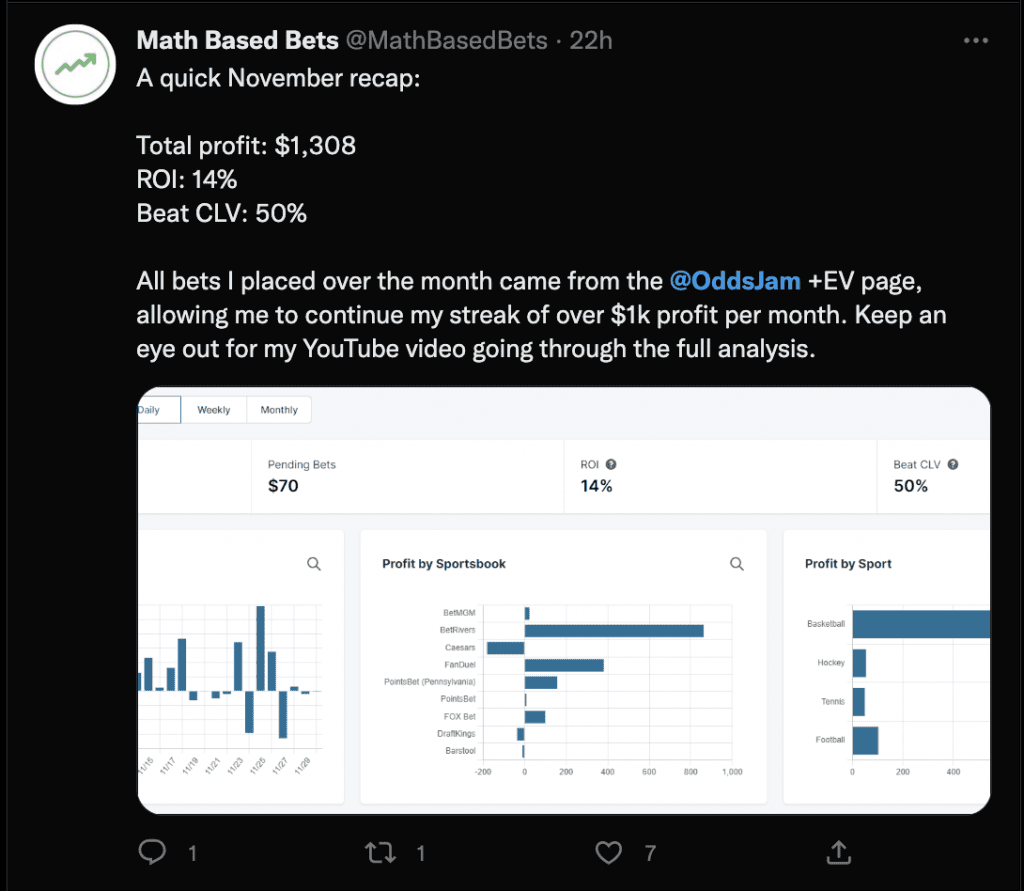The image size is (1024, 891).
Task: Select the Daily tab
Action: [x=158, y=410]
